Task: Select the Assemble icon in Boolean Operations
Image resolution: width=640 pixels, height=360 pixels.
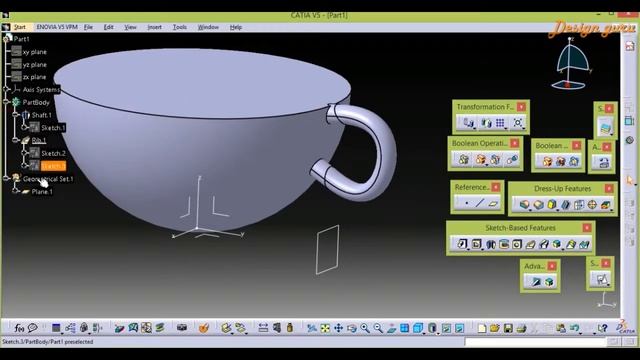Action: coord(463,160)
